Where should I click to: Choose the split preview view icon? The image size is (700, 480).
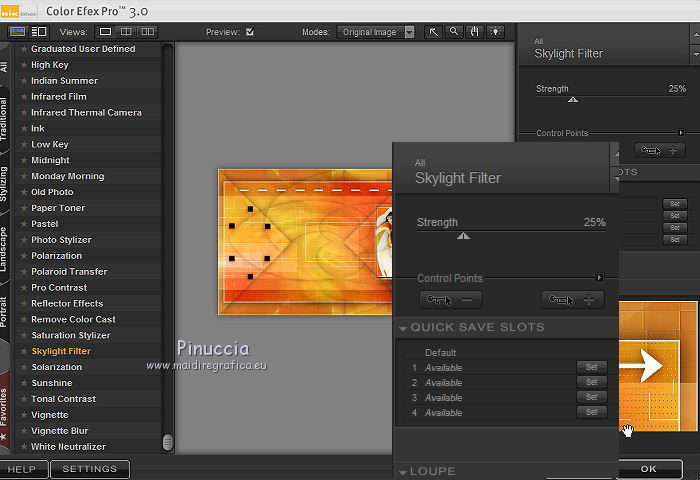pyautogui.click(x=126, y=32)
